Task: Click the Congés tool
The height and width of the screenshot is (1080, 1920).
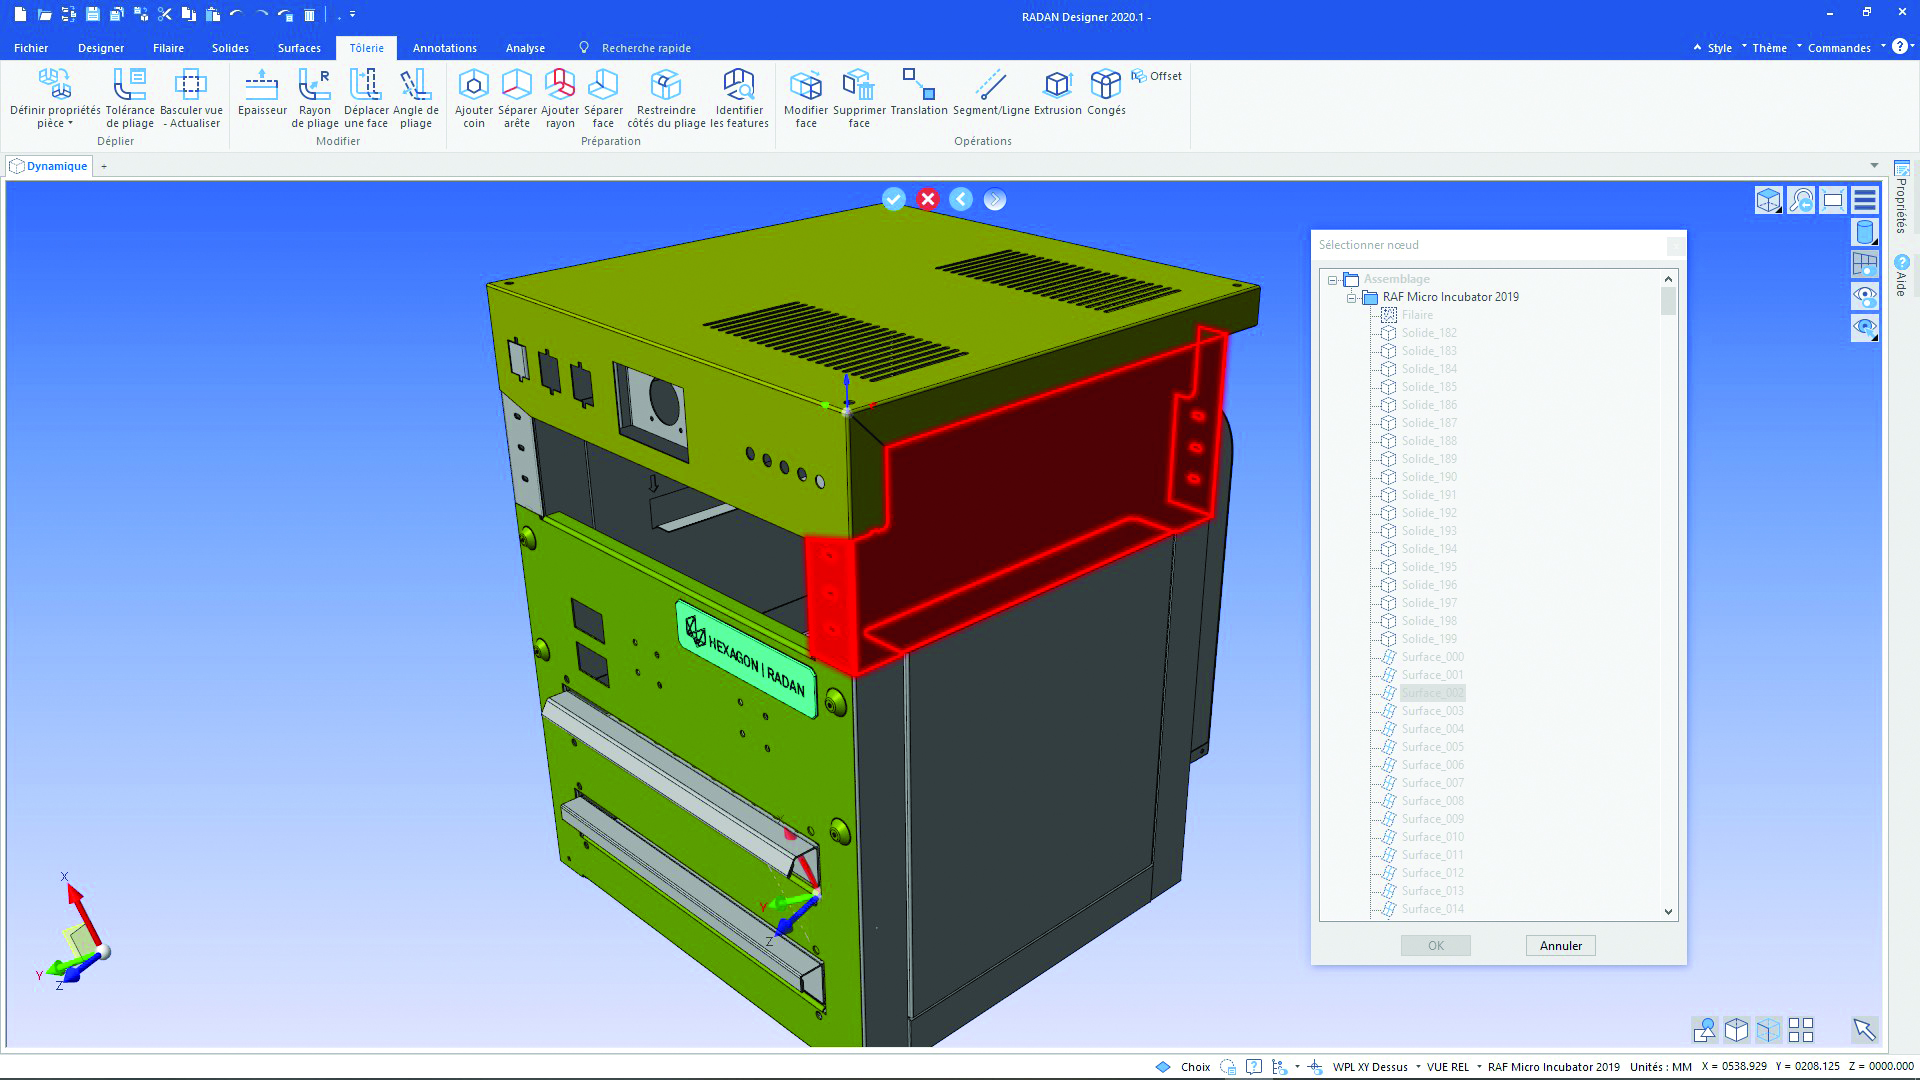Action: (x=1106, y=92)
